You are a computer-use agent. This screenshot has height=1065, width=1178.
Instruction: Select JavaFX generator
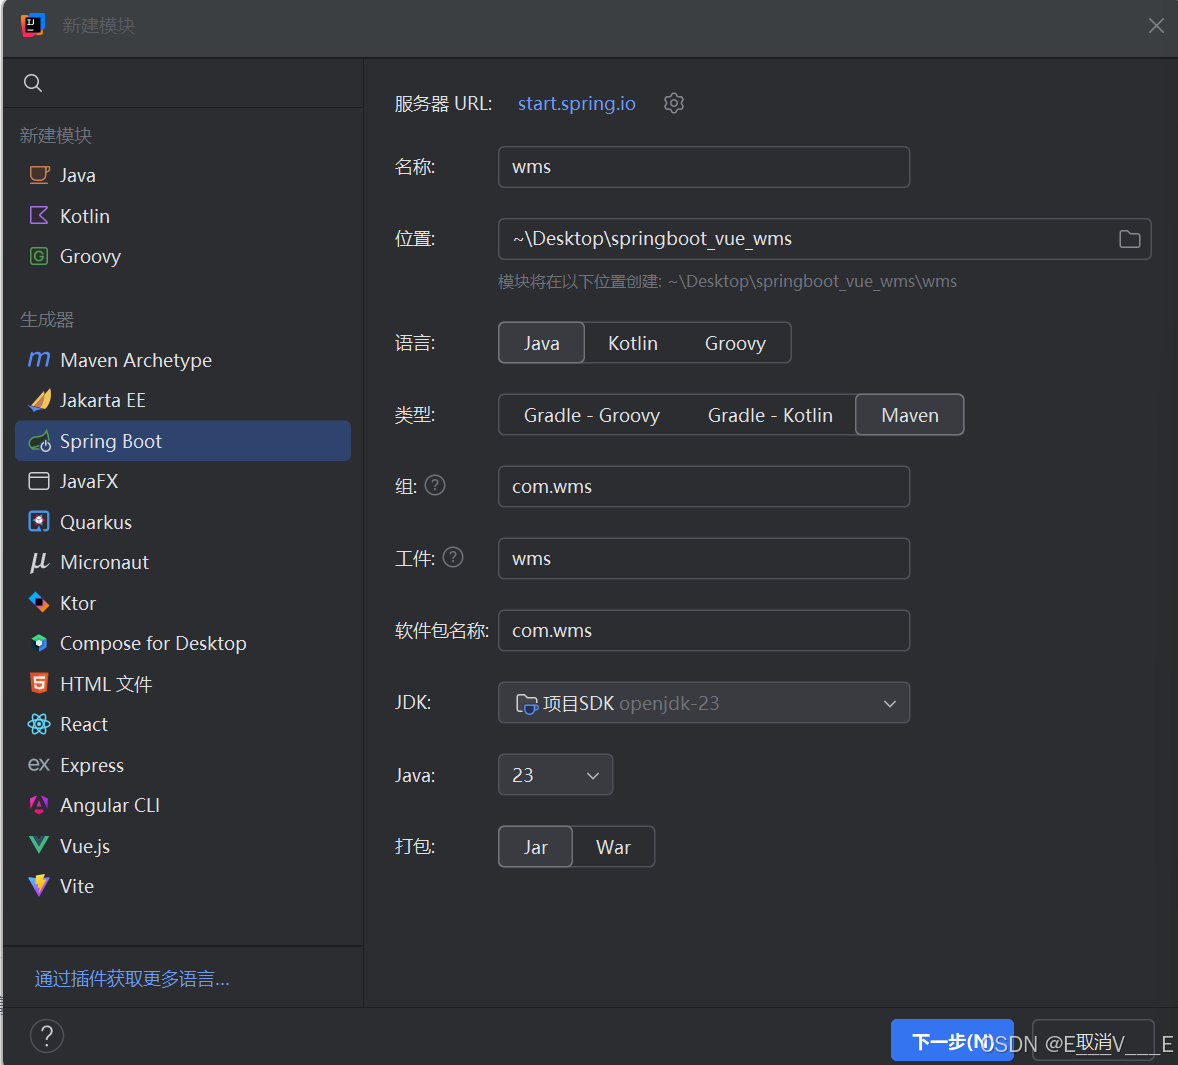coord(183,481)
